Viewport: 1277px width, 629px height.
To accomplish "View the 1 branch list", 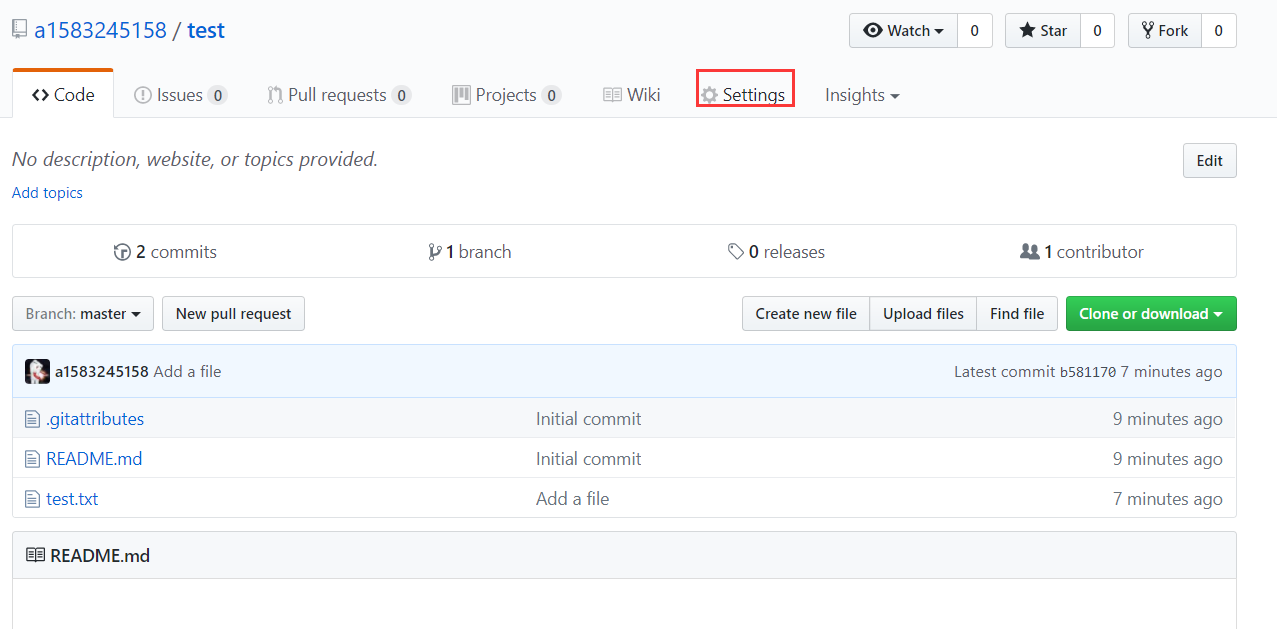I will point(470,252).
